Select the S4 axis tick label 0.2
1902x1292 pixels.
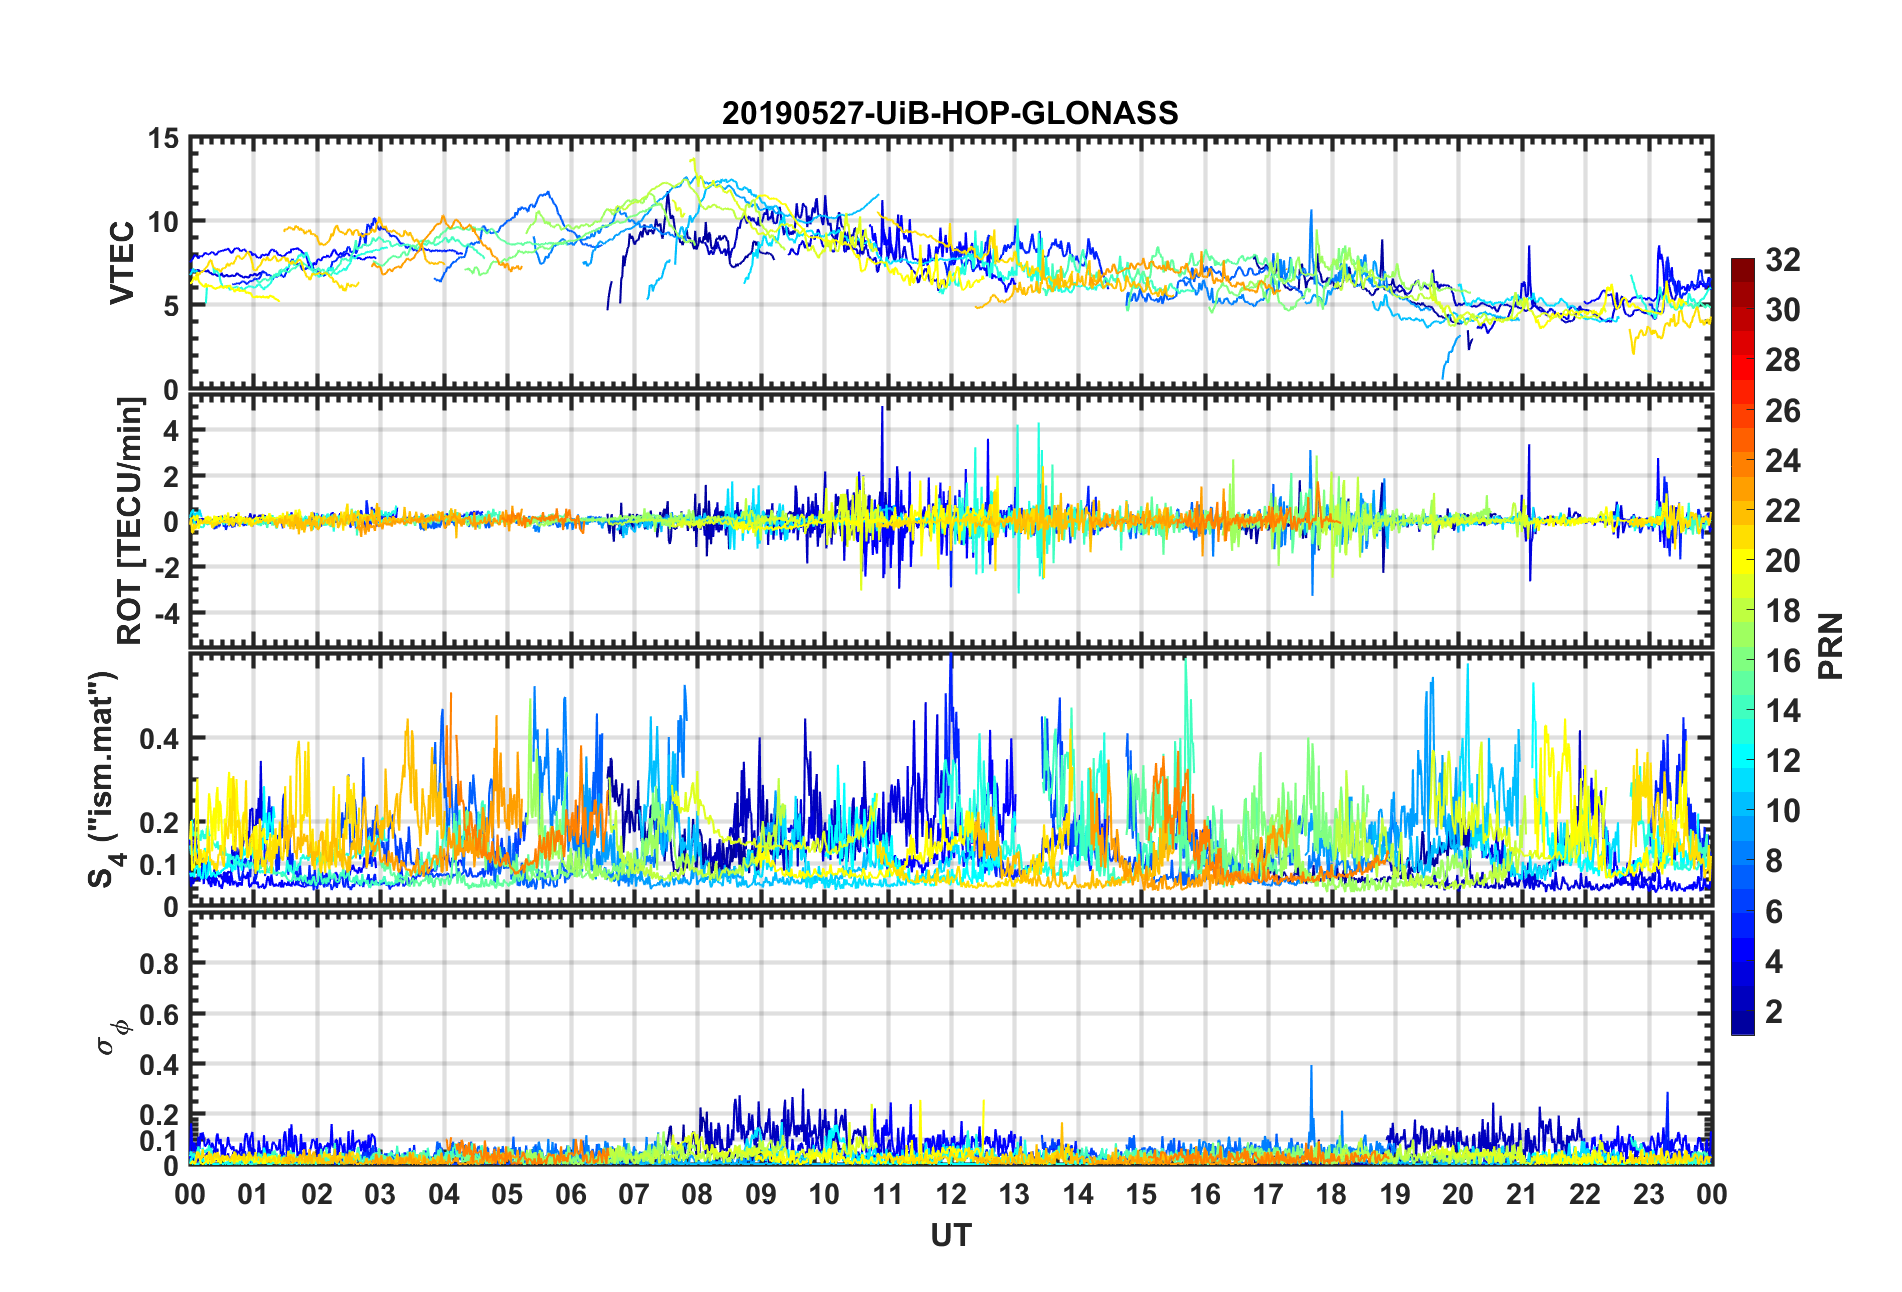[159, 823]
